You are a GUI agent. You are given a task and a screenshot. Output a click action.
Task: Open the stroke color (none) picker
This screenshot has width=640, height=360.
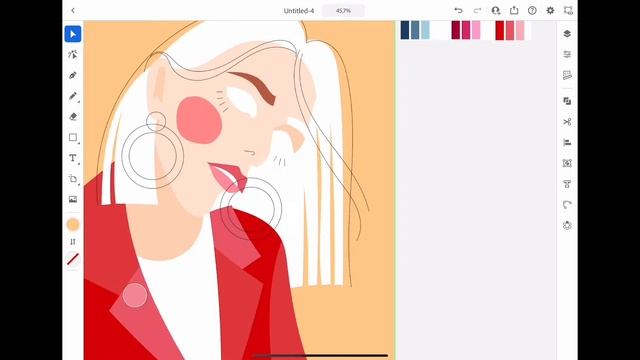coord(73,259)
